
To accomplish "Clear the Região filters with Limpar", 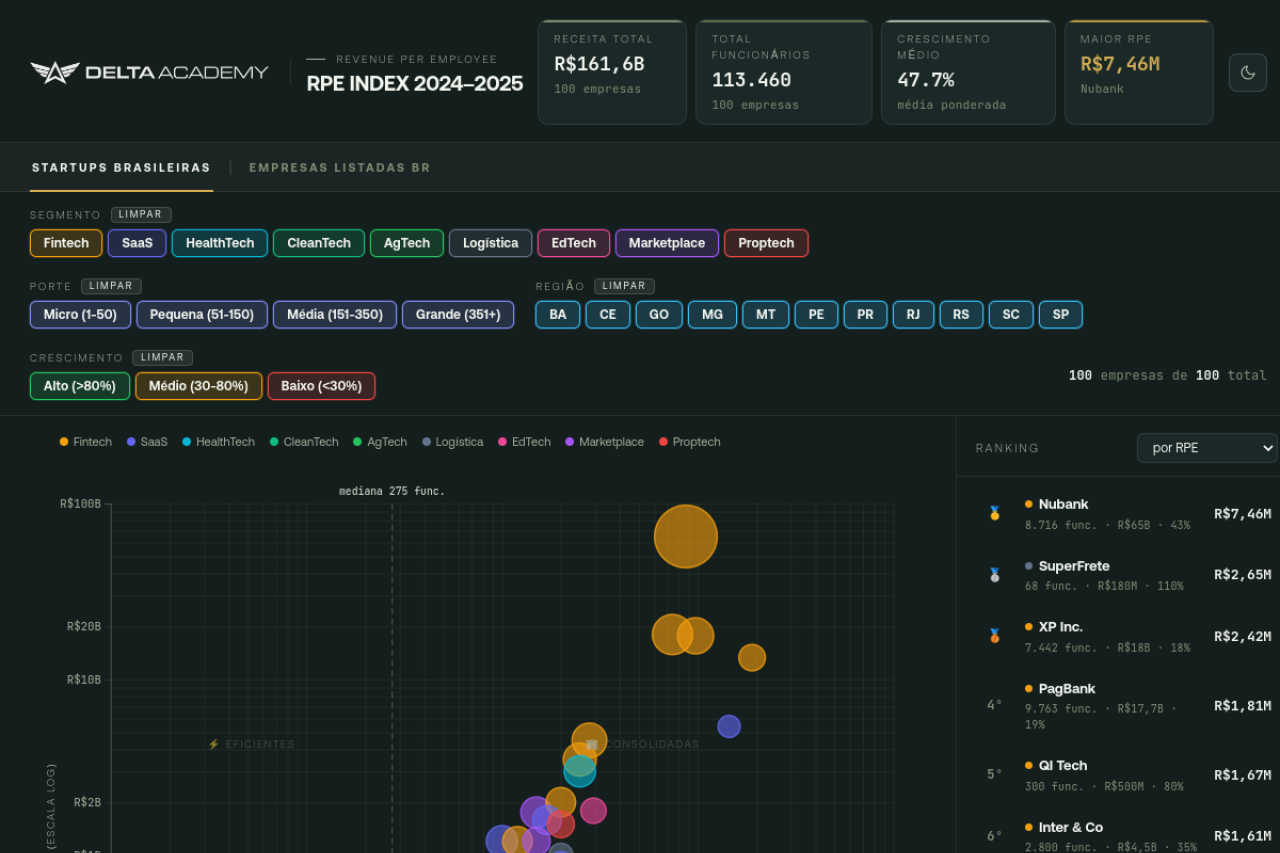I will [624, 286].
